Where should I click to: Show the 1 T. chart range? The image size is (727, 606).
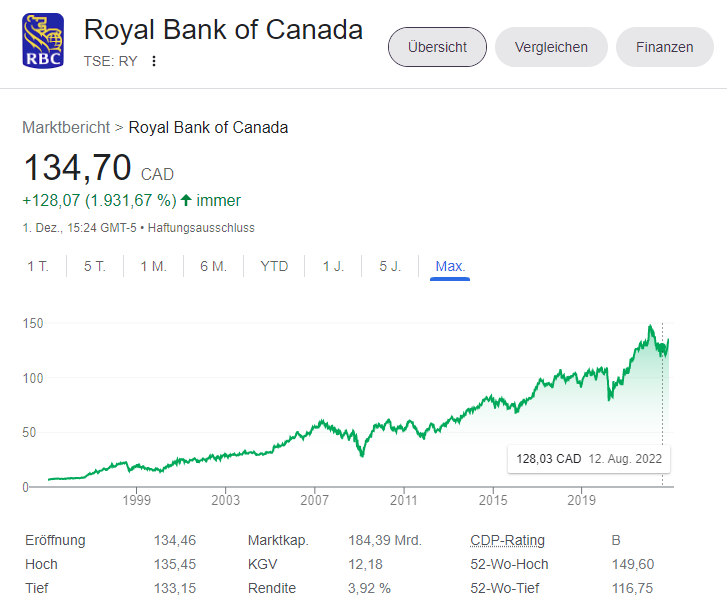click(38, 266)
